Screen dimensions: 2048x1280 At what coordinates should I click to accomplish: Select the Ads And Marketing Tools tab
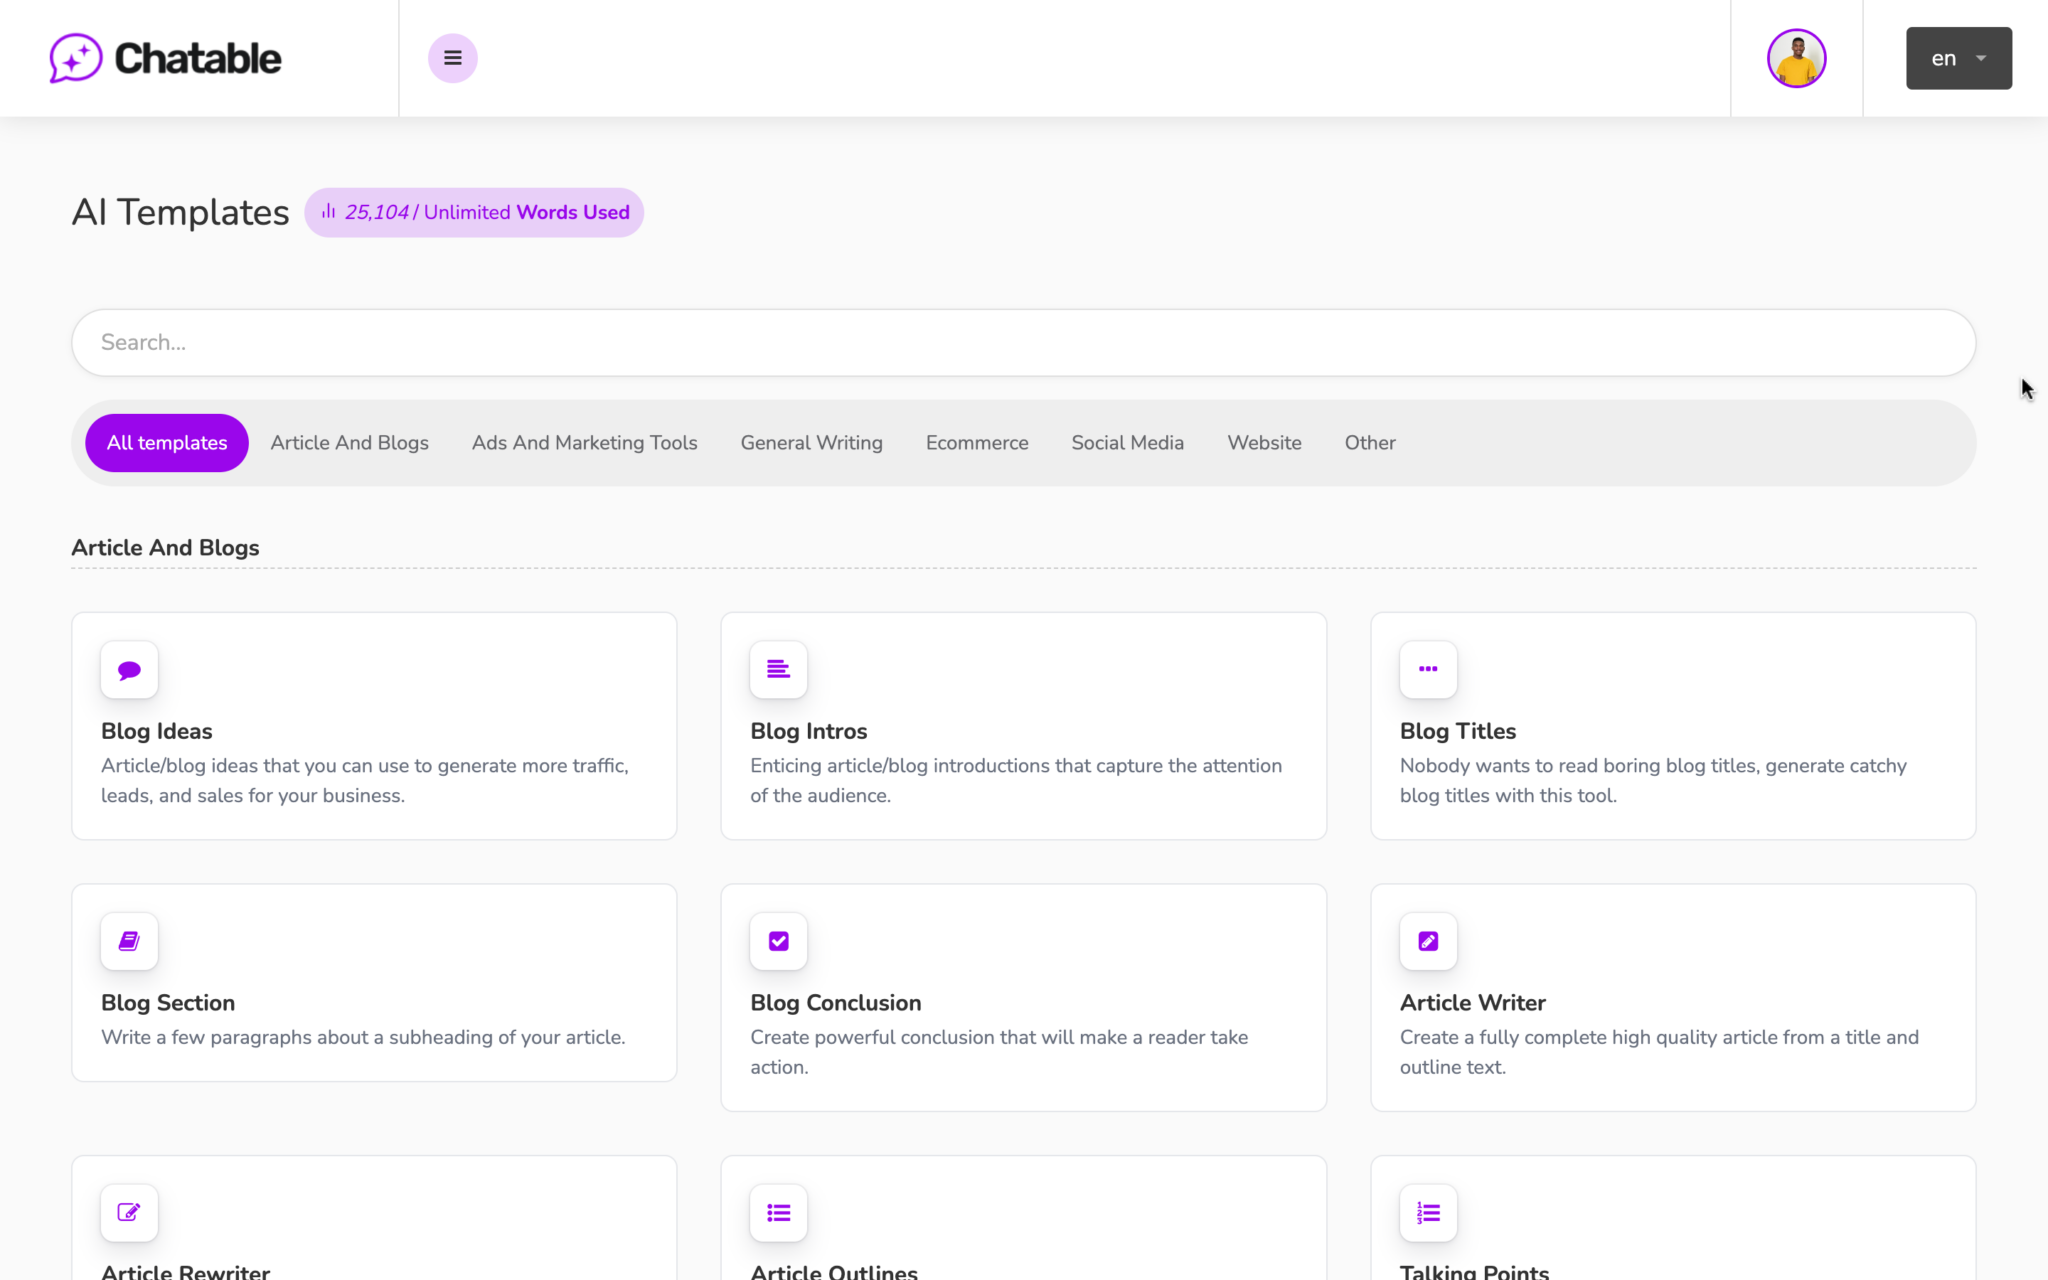click(x=584, y=443)
